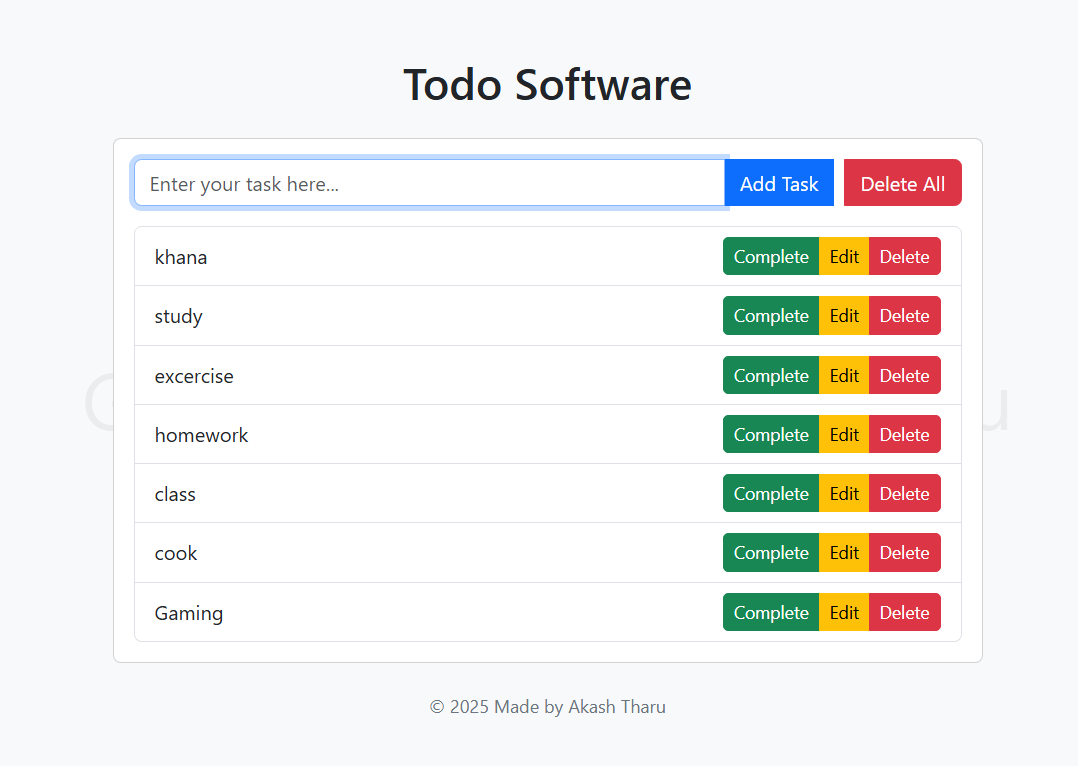Delete the 'Gaming' task
The image size is (1078, 766).
coord(904,612)
